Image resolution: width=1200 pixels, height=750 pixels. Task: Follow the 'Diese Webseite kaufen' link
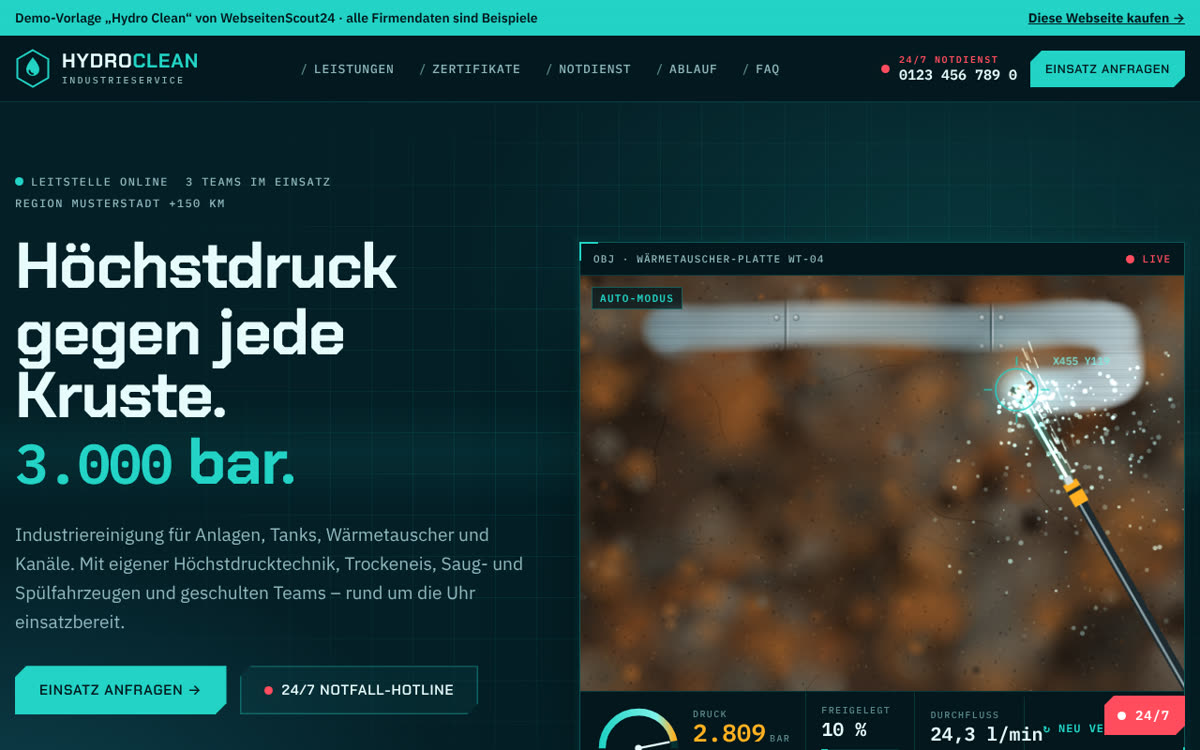(x=1106, y=18)
